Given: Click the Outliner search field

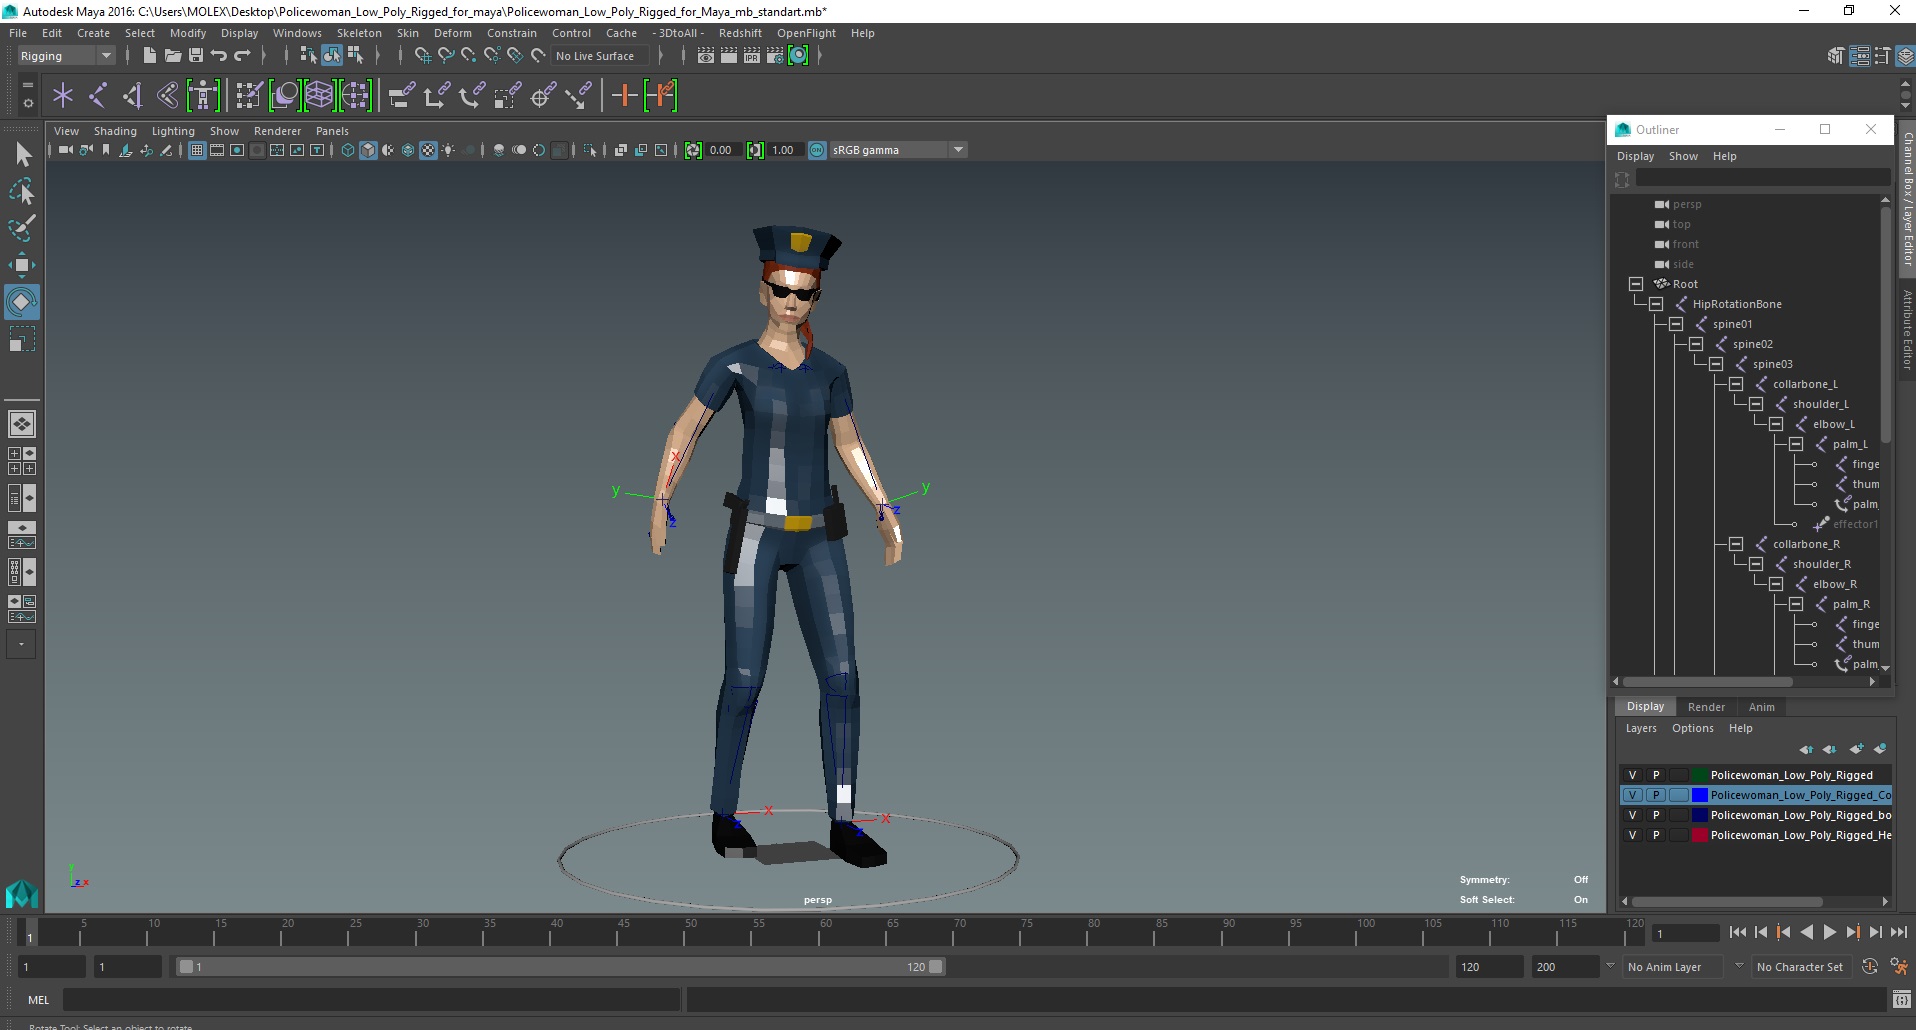Looking at the screenshot, I should [1762, 179].
